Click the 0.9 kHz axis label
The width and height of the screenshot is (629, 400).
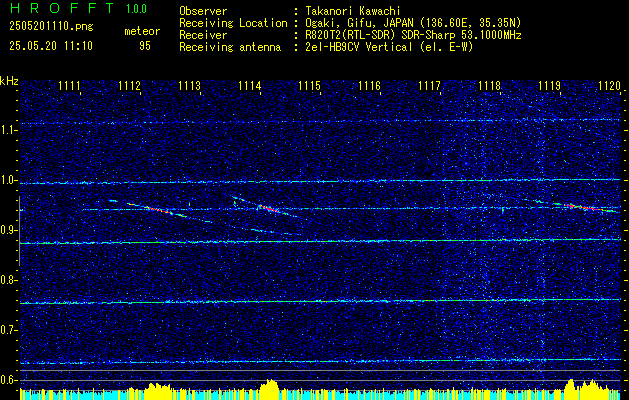point(7,230)
